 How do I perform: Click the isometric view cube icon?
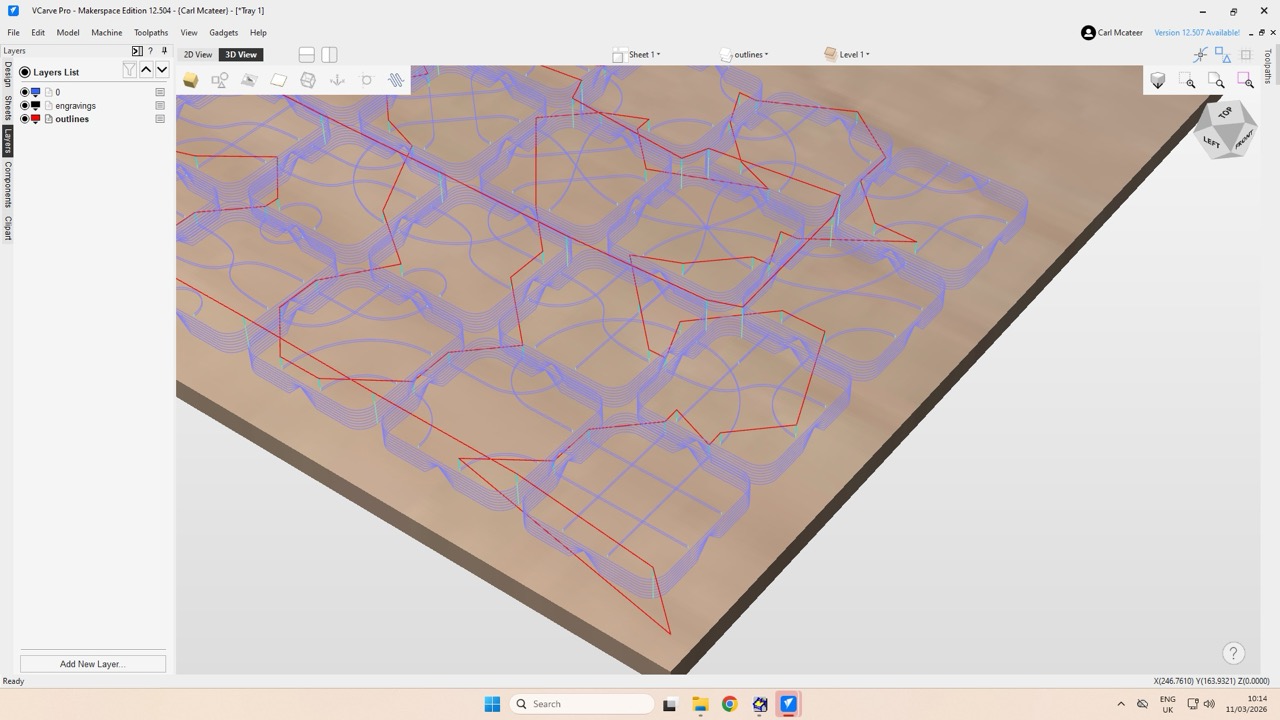coord(1158,81)
